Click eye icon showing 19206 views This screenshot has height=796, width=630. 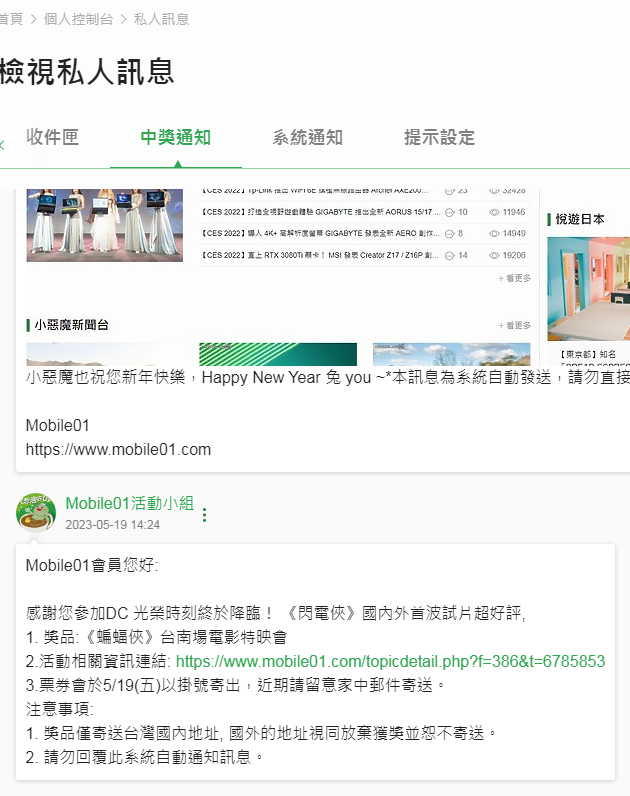click(x=494, y=255)
